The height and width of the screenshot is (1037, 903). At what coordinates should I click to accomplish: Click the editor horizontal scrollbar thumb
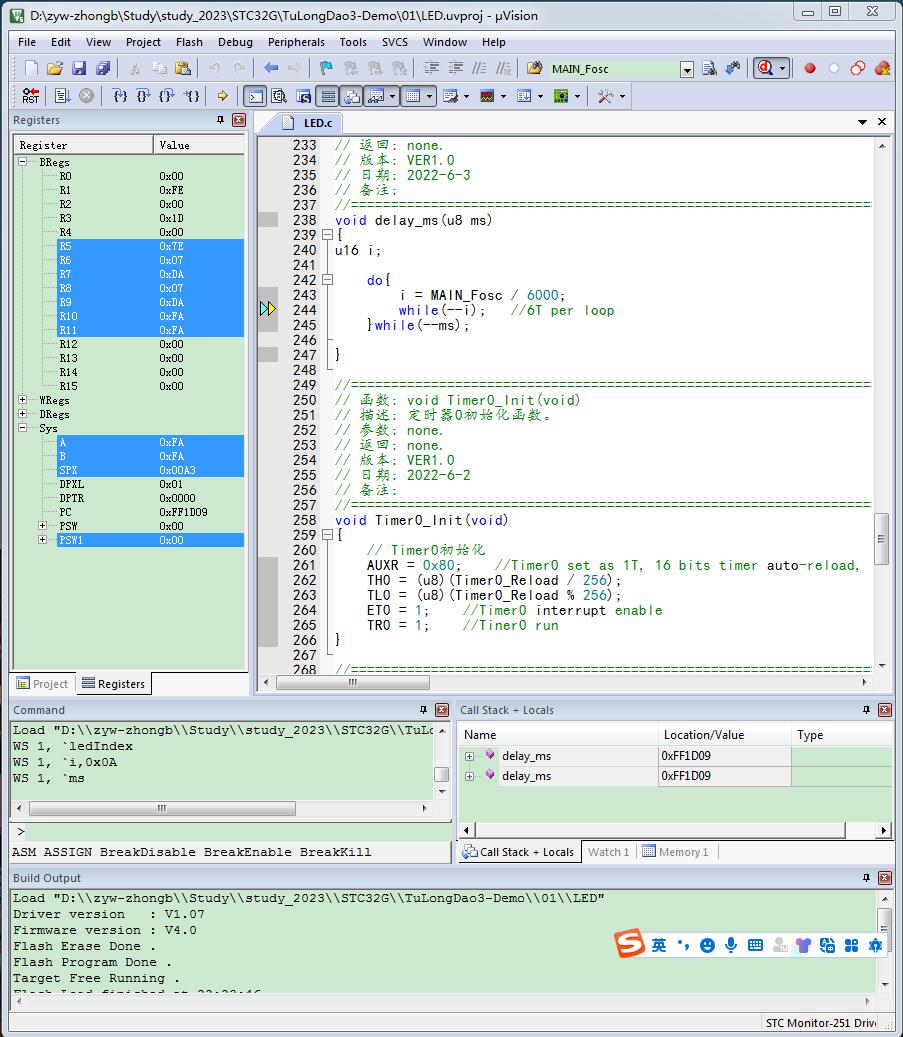coord(353,682)
